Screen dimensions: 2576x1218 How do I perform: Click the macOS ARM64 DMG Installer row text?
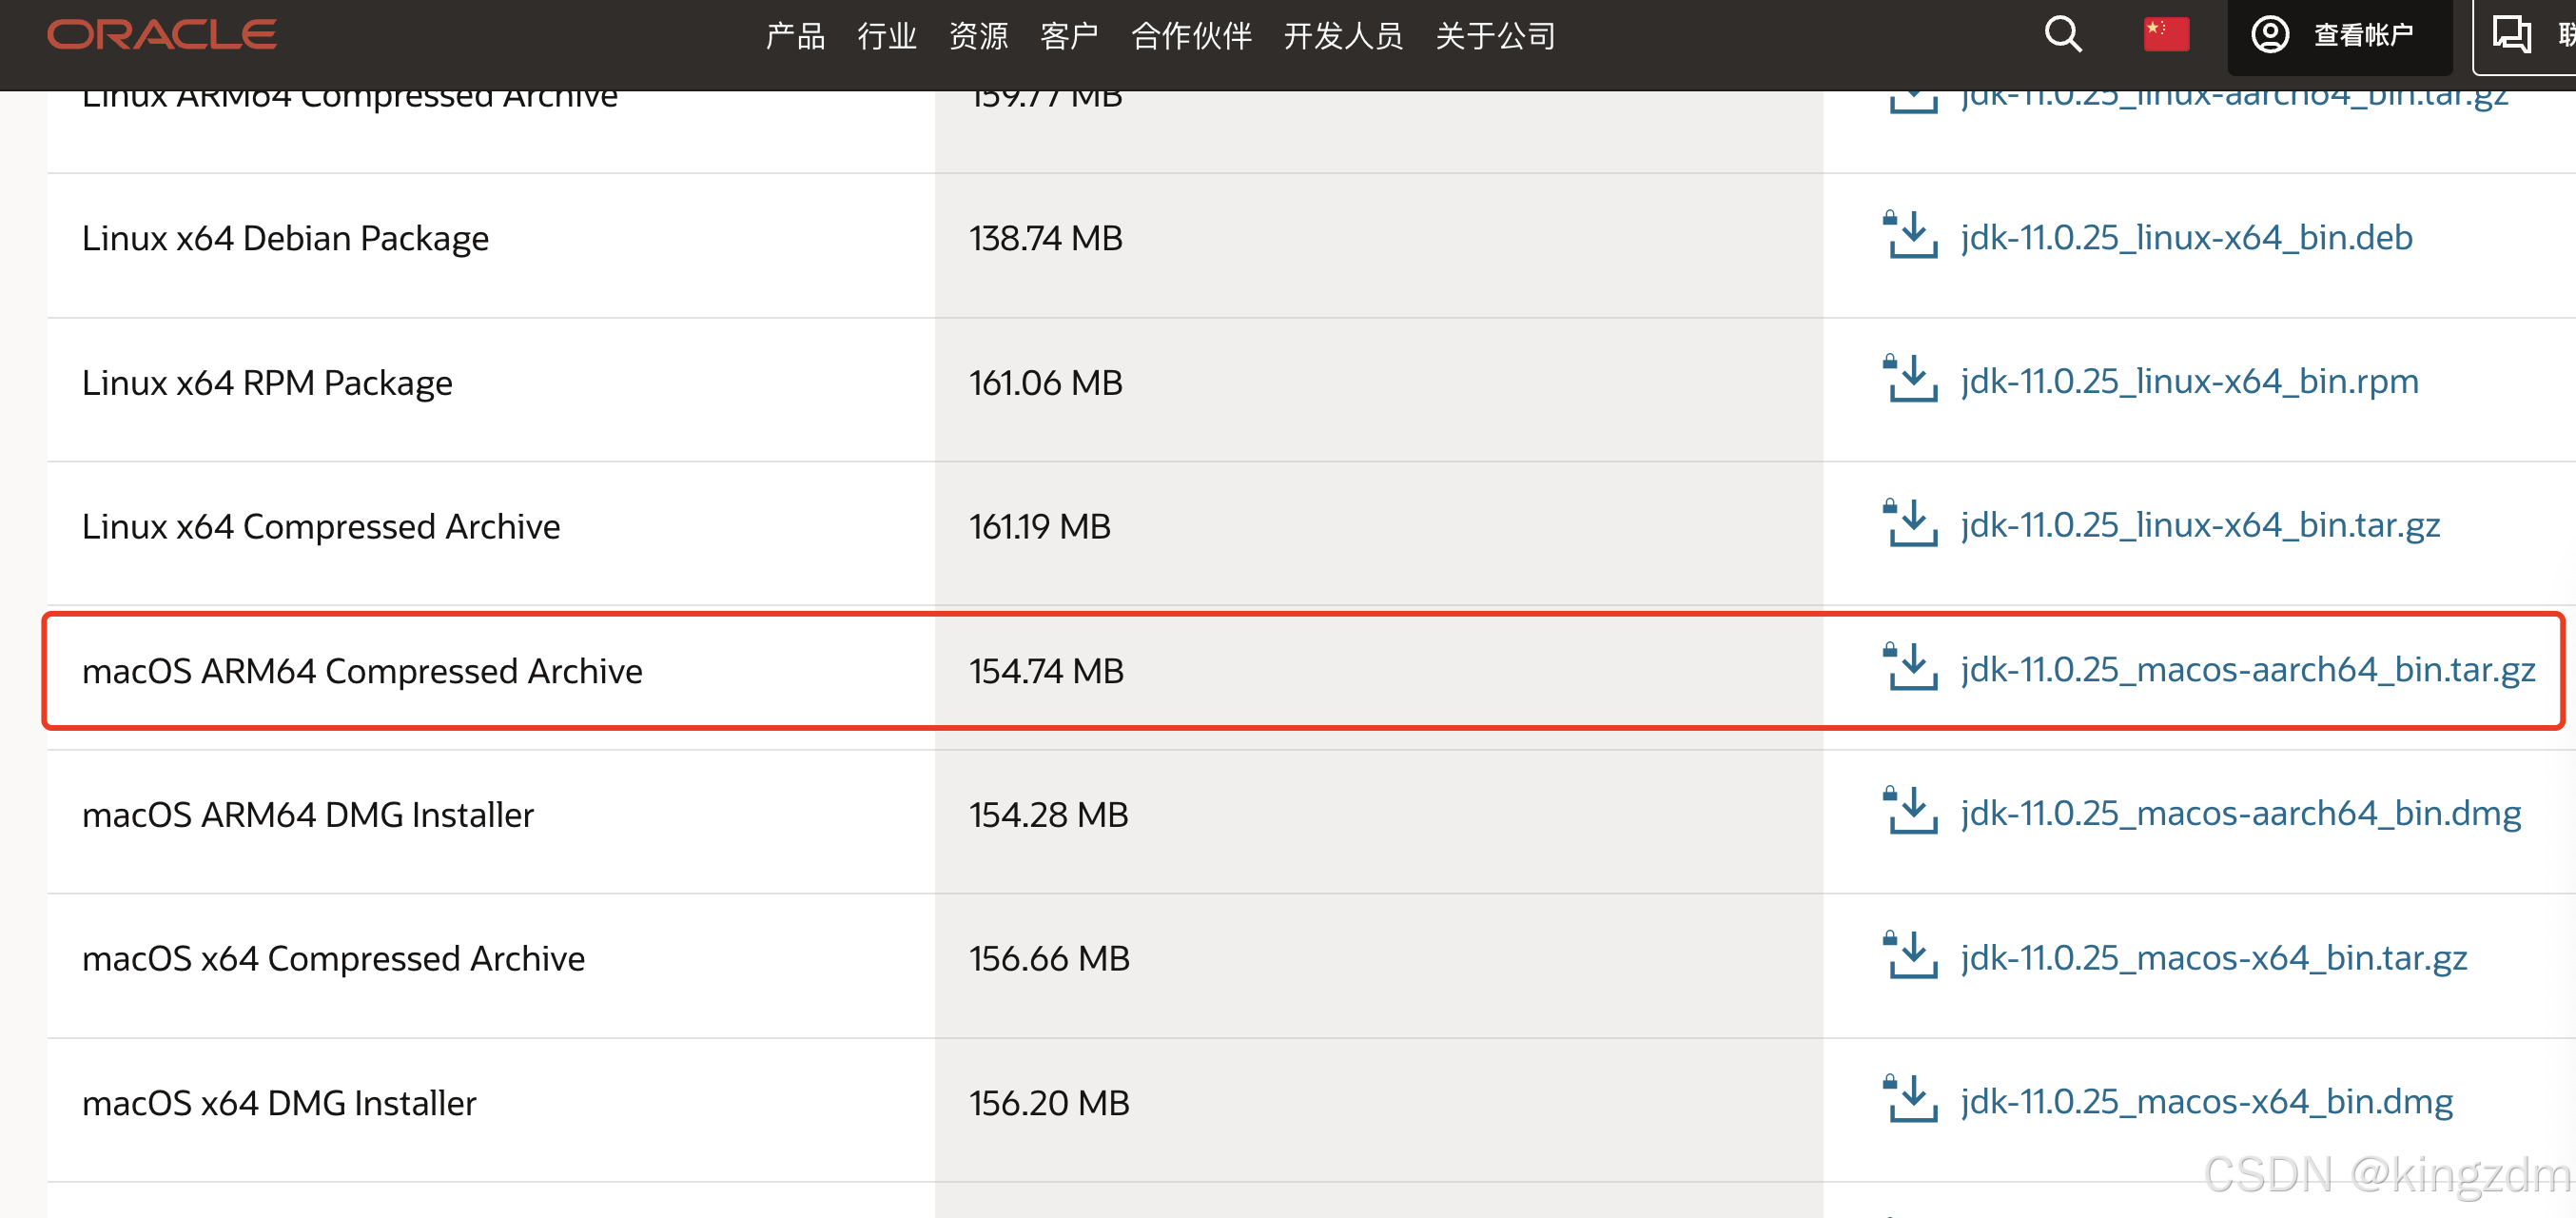(308, 815)
